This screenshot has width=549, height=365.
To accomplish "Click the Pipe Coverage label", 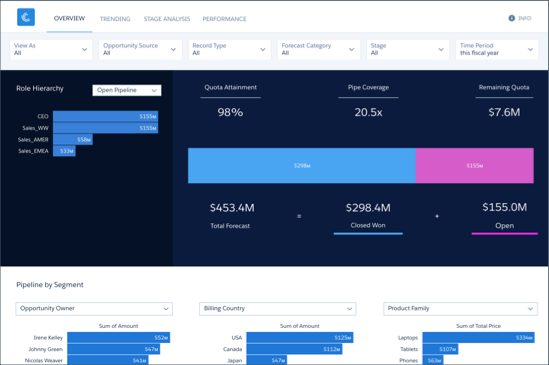I will point(368,87).
